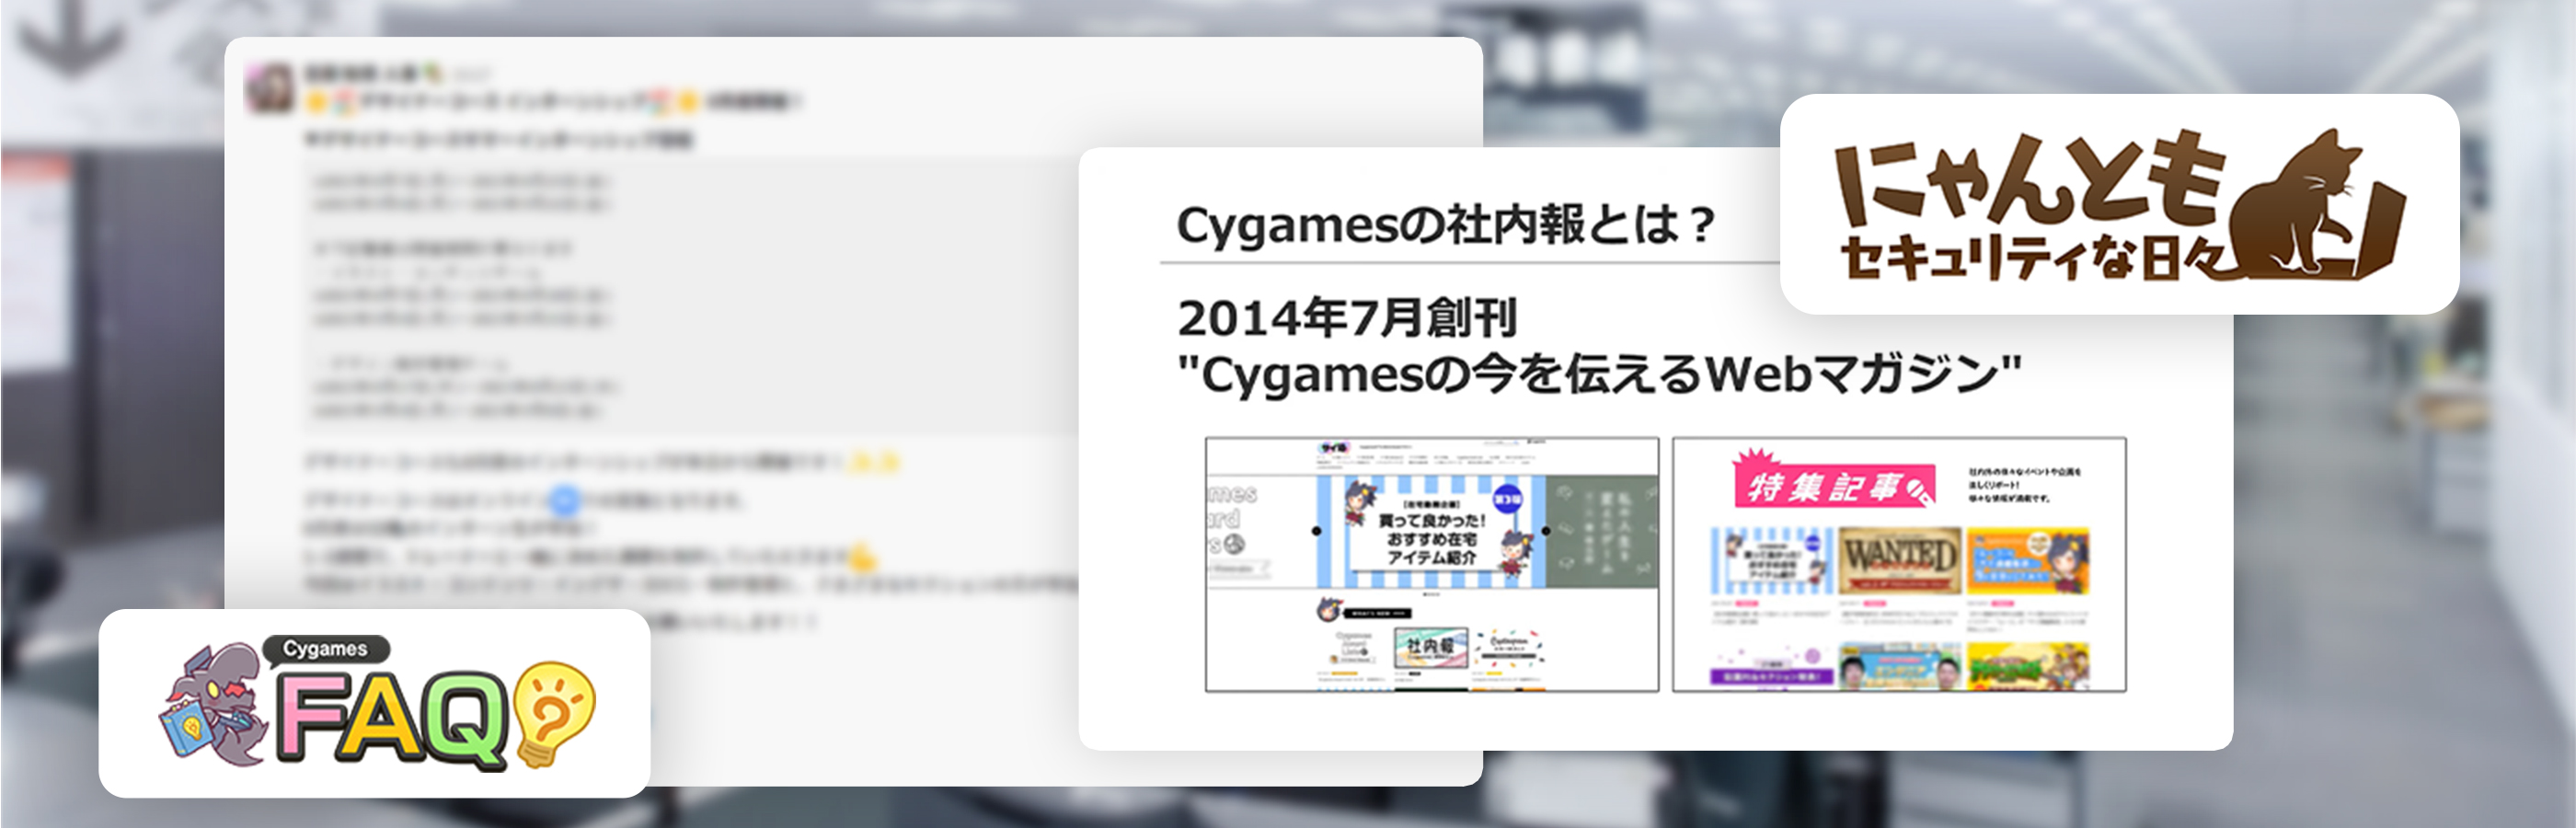2576x828 pixels.
Task: Click the site logo atop the left magazine screenshot
Action: (1332, 447)
